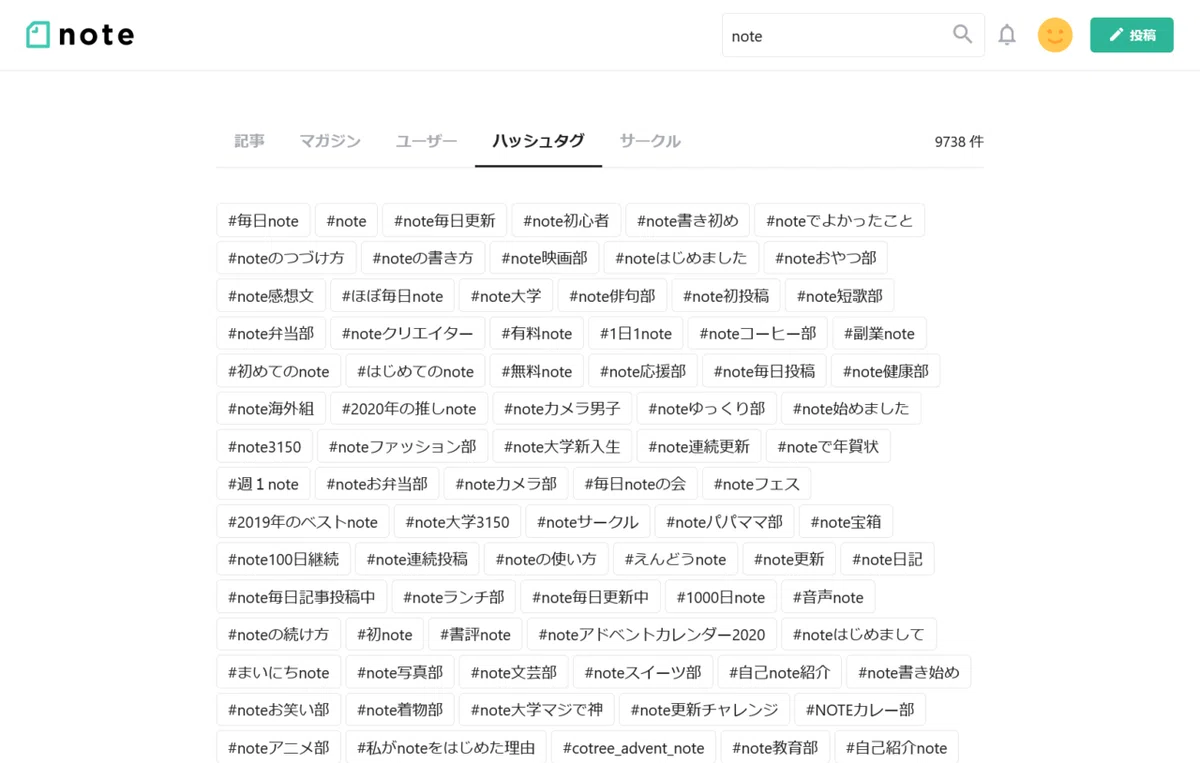
Task: Click the 投稿 post button
Action: (1132, 35)
